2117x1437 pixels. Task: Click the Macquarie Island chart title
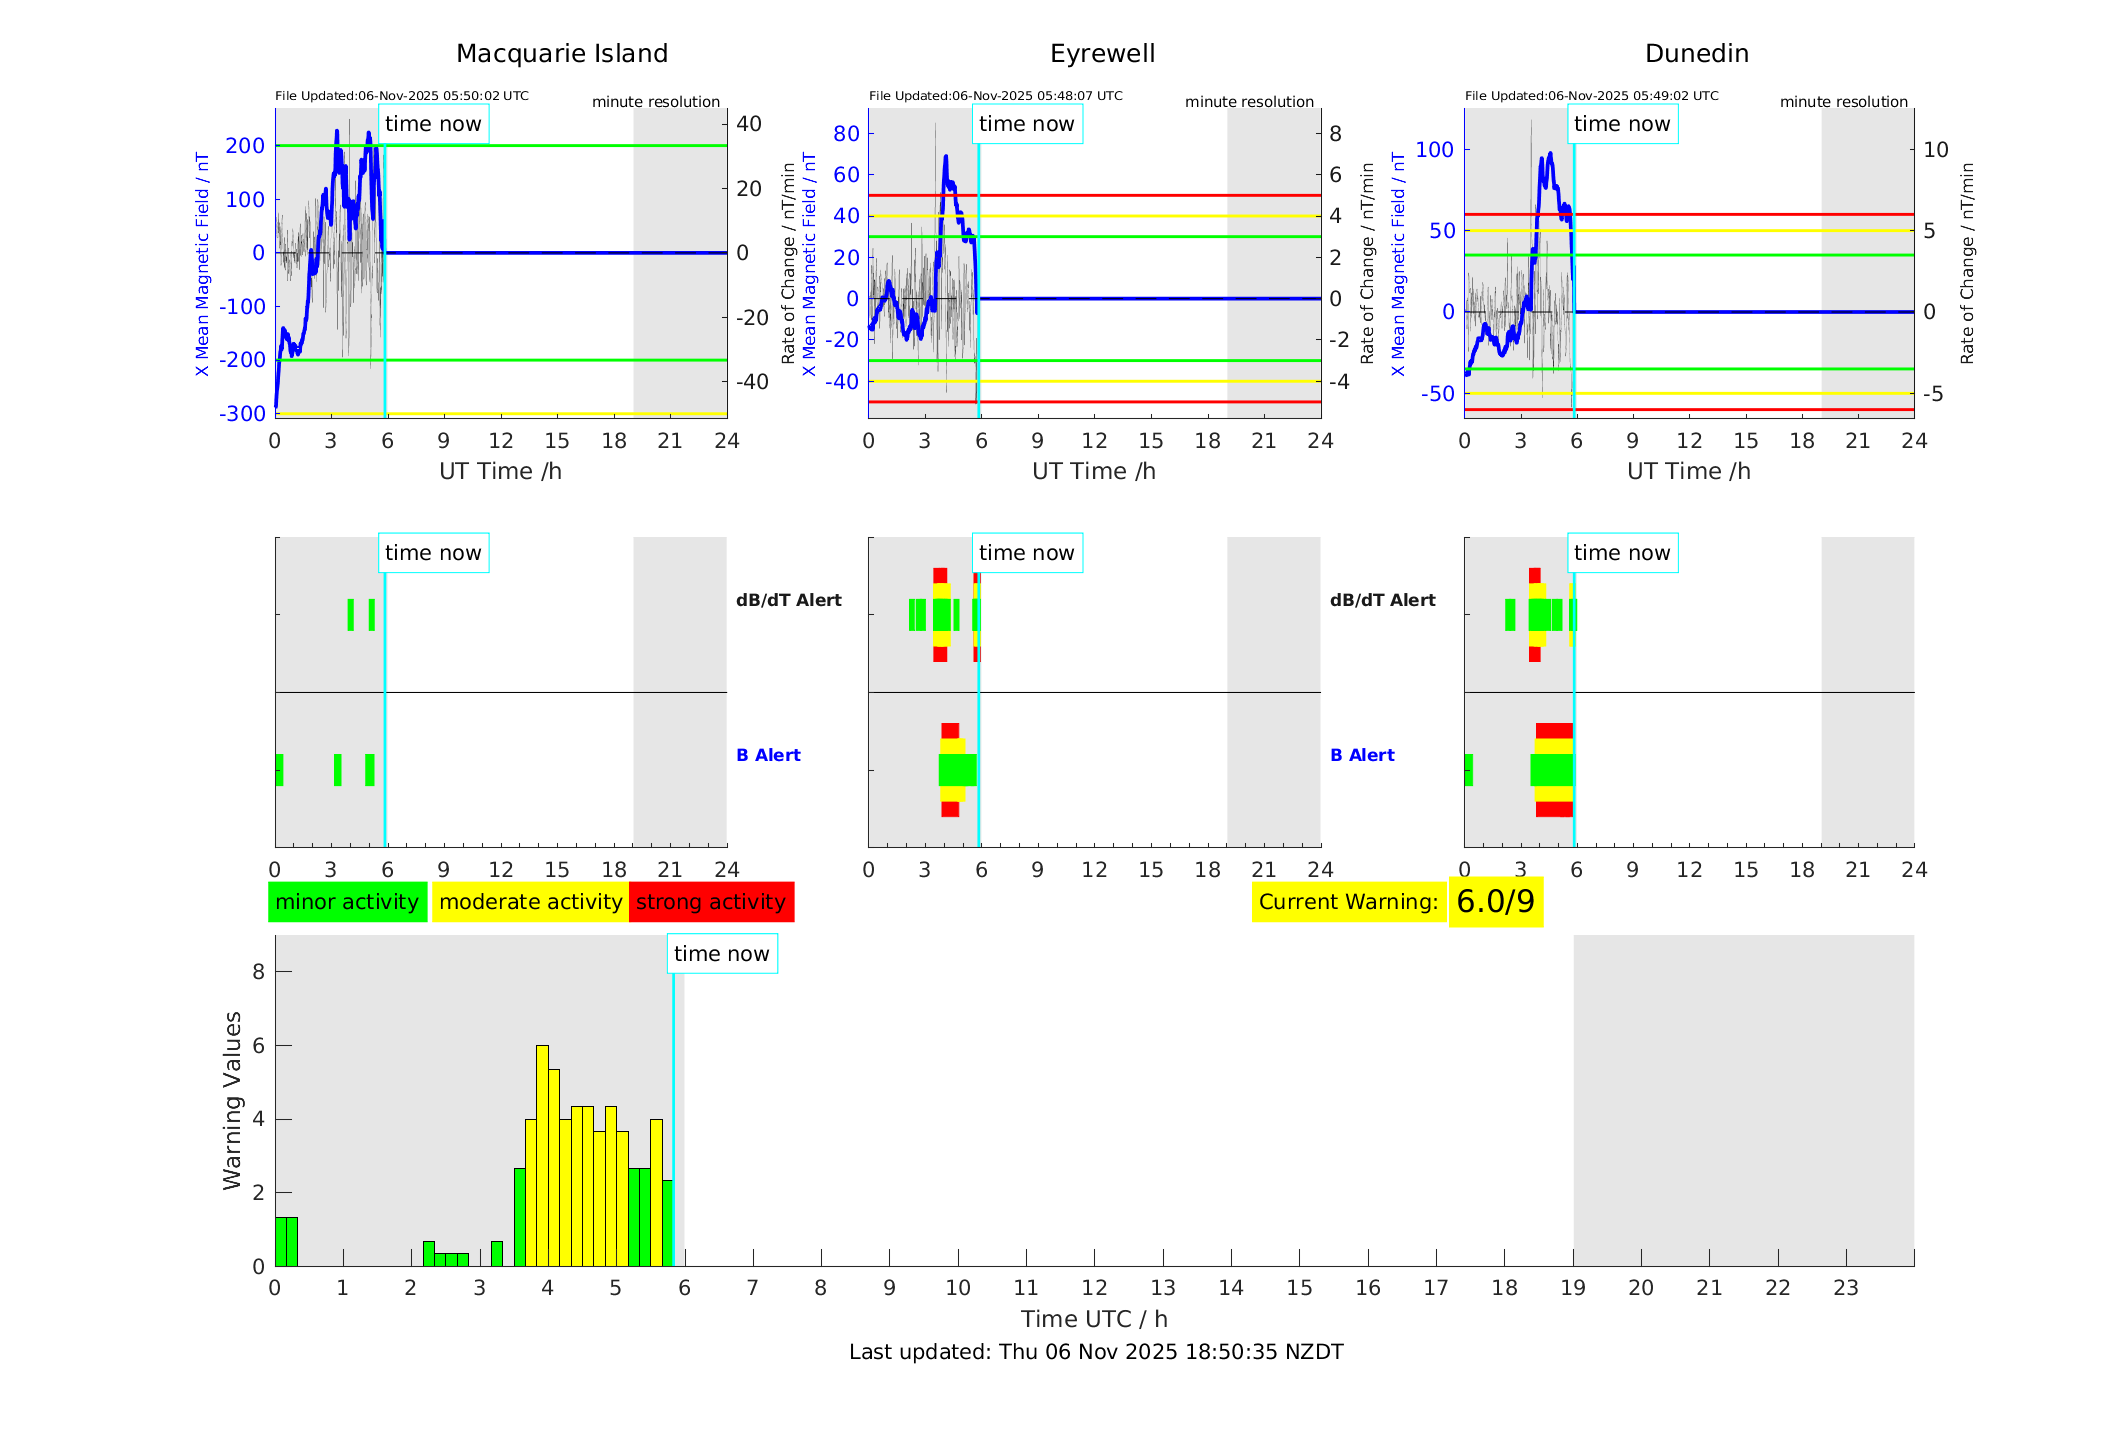[x=561, y=53]
